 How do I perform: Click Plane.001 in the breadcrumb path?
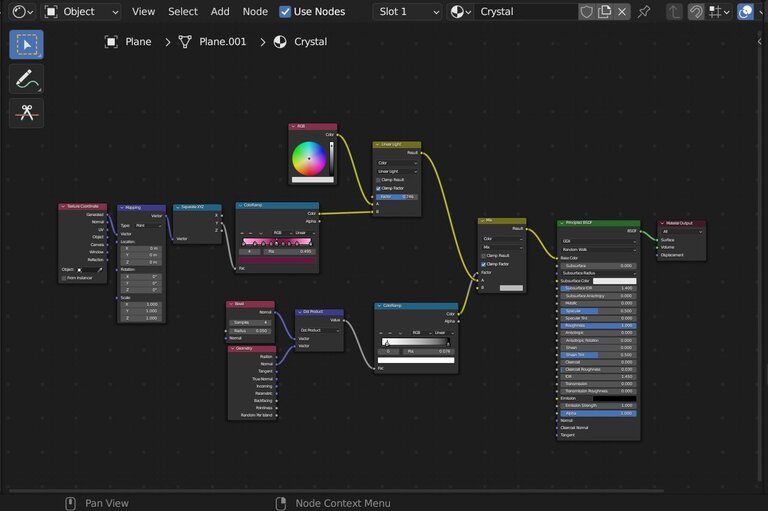click(x=222, y=42)
